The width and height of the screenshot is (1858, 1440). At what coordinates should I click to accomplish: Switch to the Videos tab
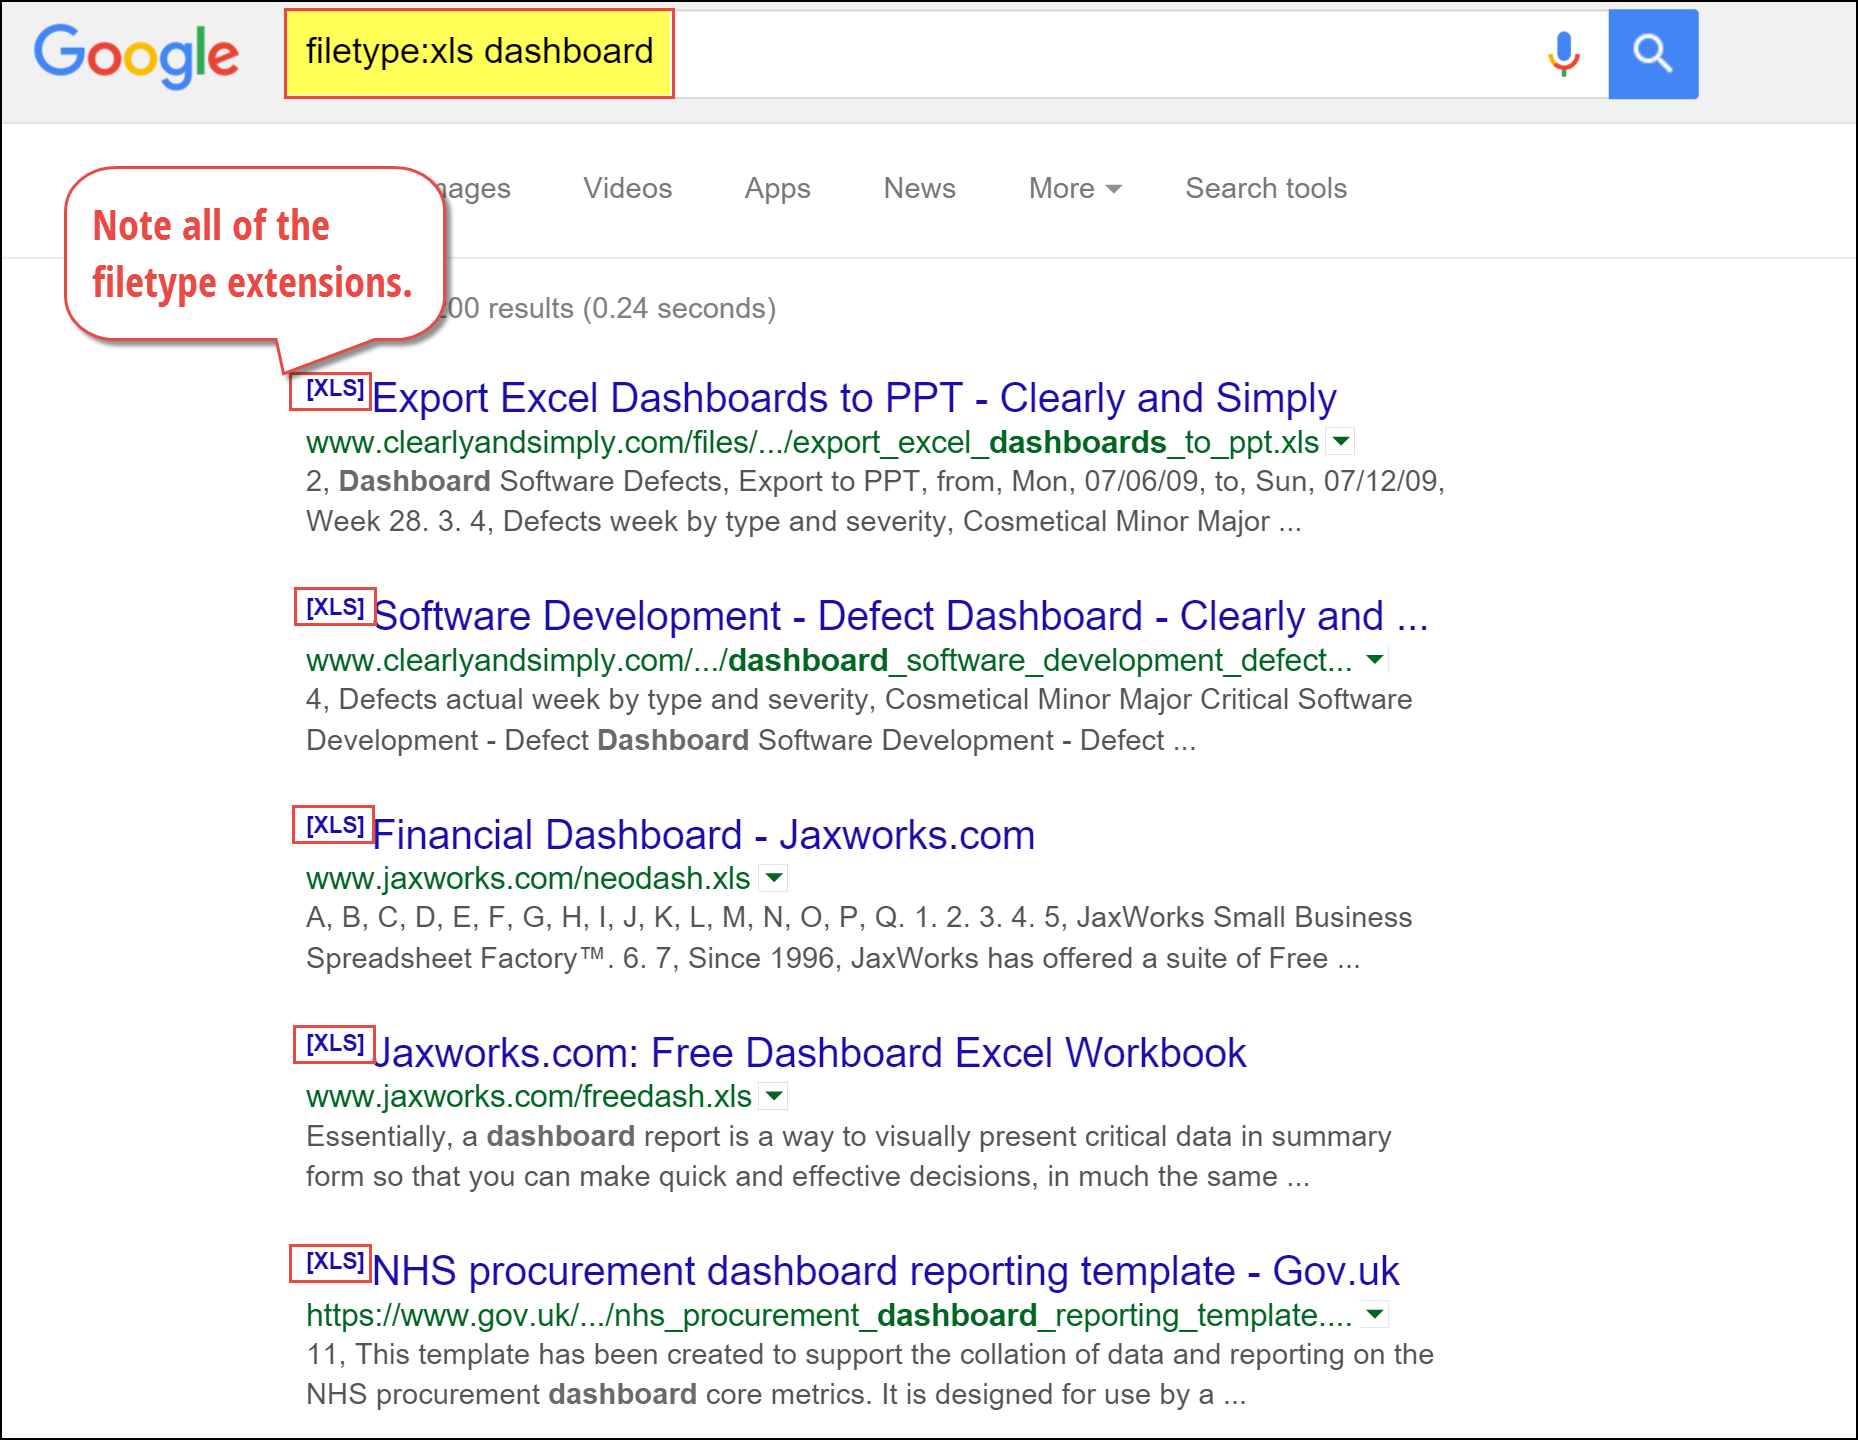(x=627, y=188)
